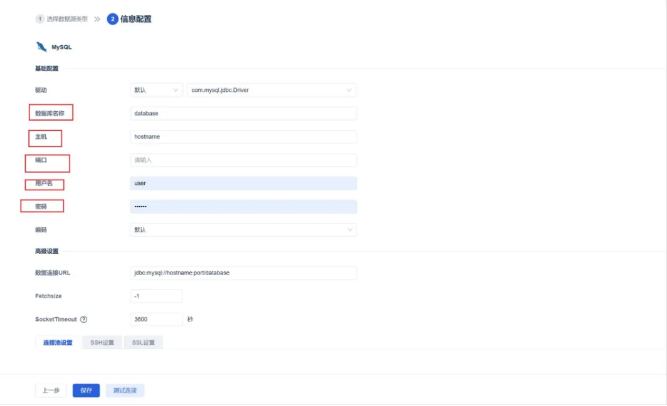667x406 pixels.
Task: Click the 保存 save button
Action: [x=86, y=390]
